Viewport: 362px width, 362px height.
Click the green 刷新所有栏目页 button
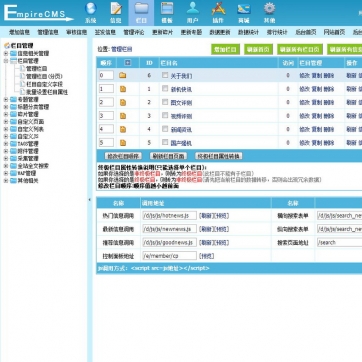[300, 49]
